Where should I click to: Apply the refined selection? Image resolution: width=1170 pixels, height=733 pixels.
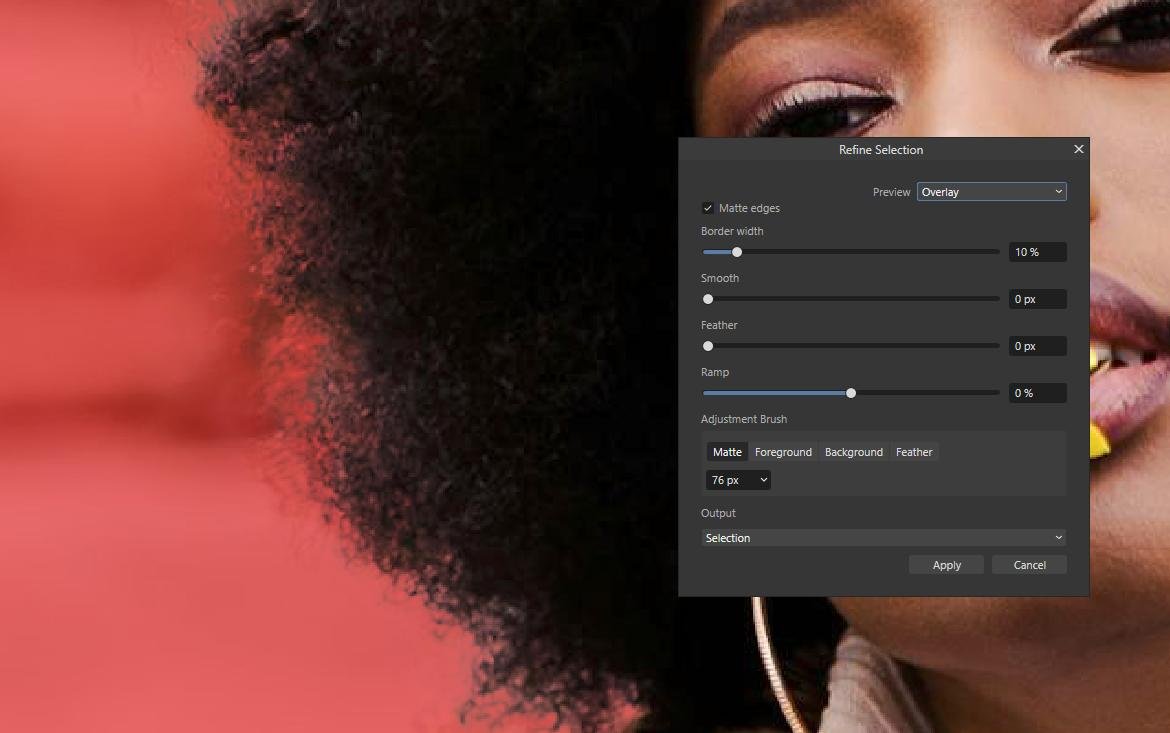point(946,565)
